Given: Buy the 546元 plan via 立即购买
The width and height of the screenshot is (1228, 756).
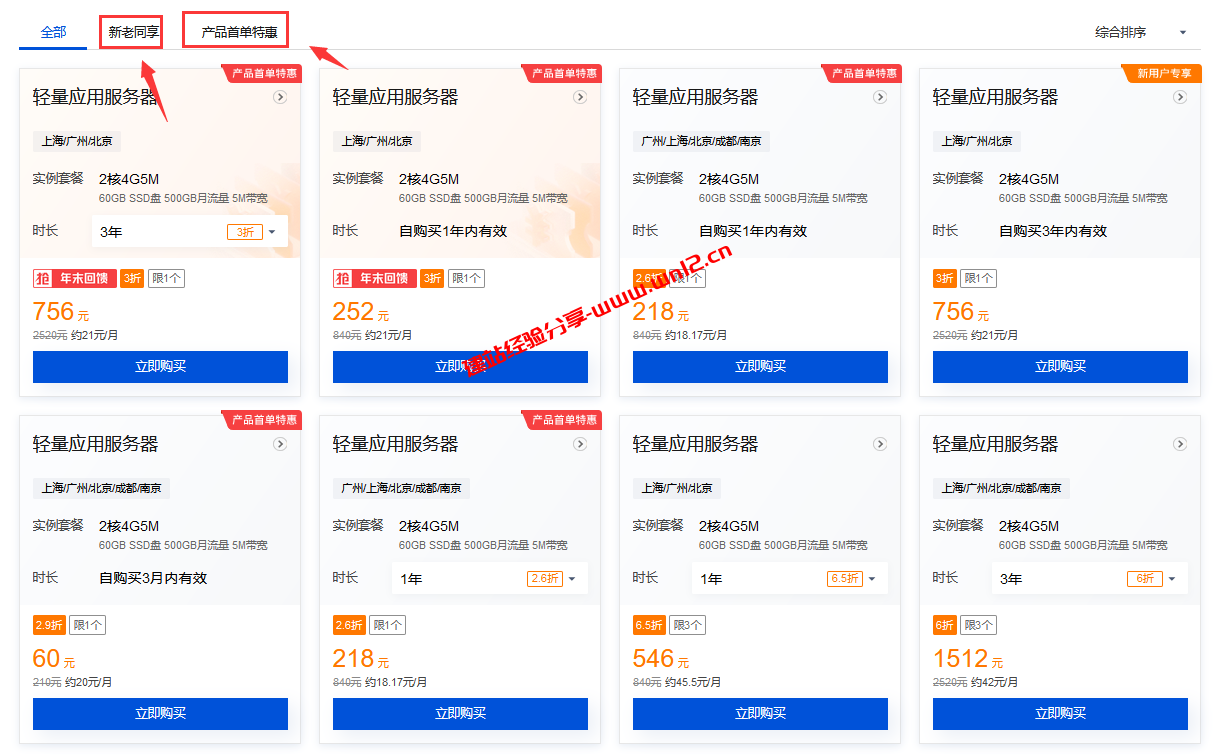Looking at the screenshot, I should click(x=760, y=714).
